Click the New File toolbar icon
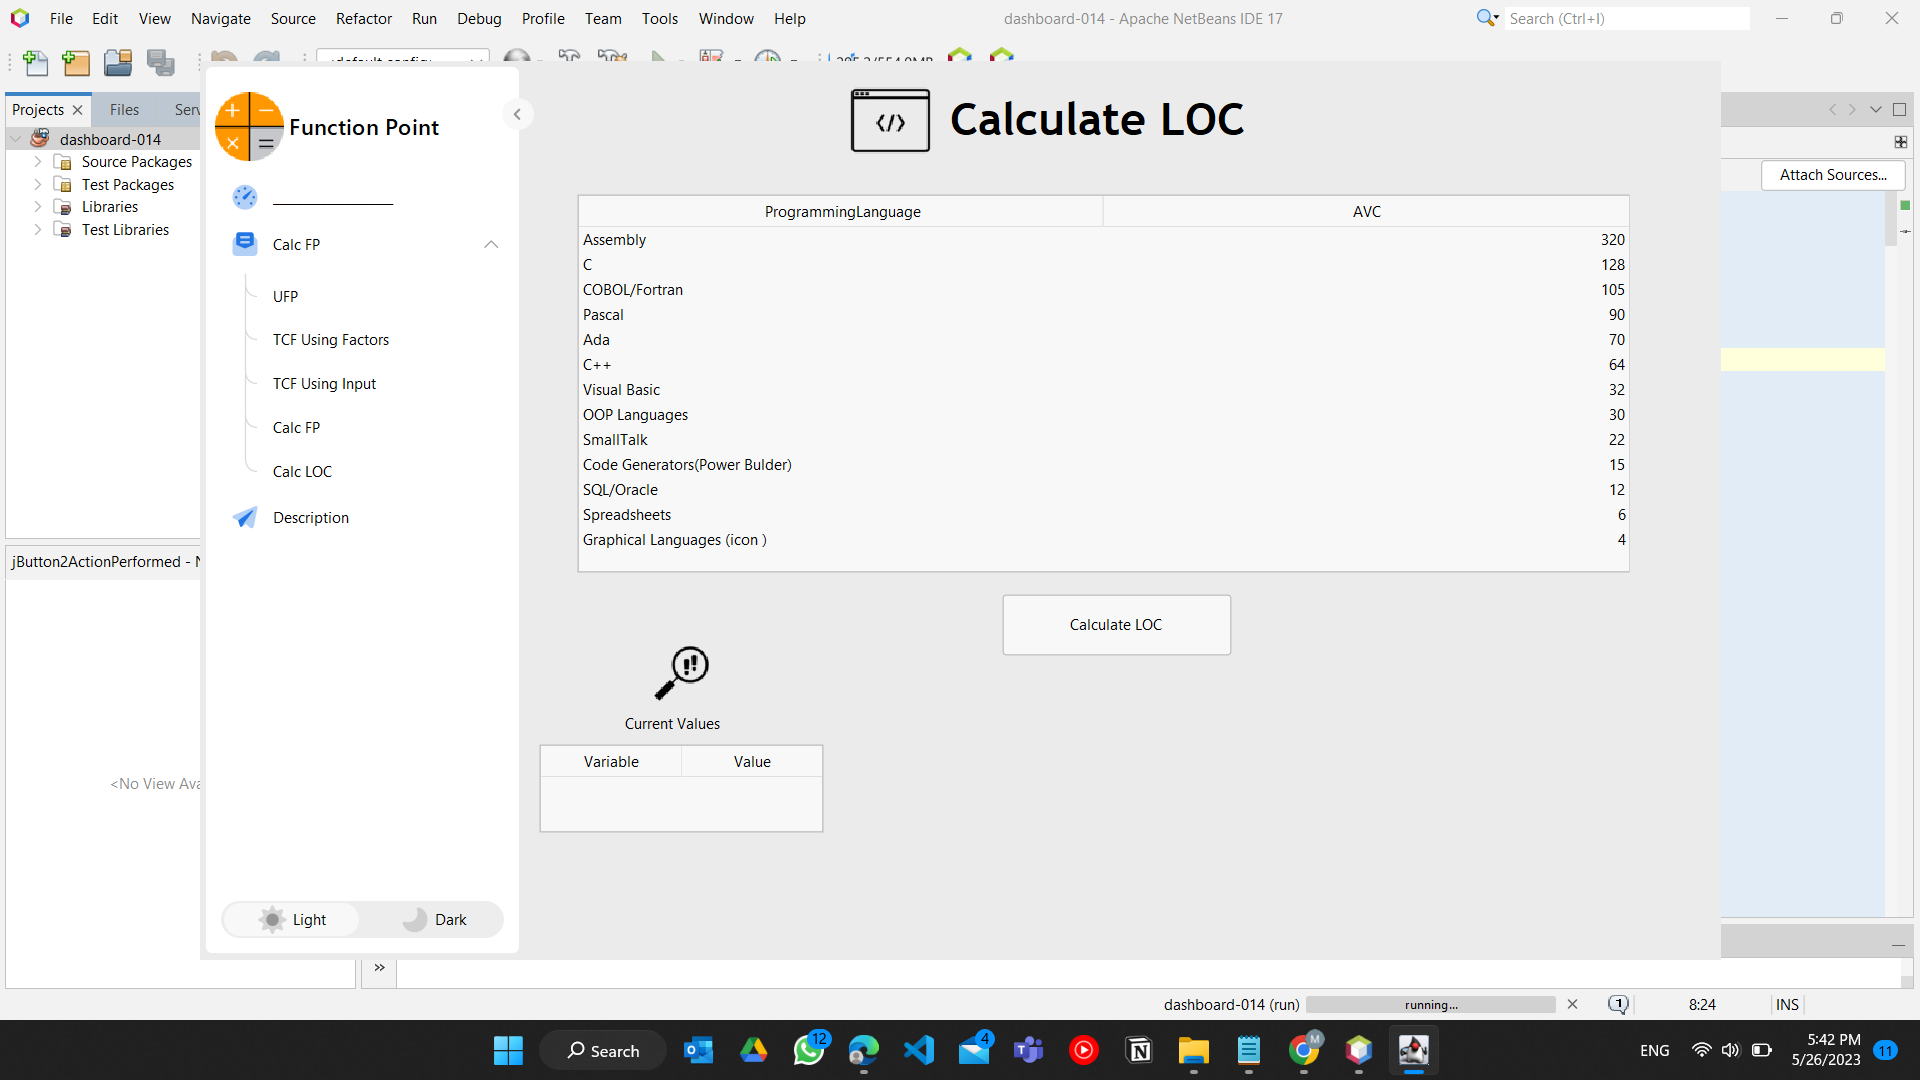Viewport: 1920px width, 1080px height. click(x=36, y=63)
